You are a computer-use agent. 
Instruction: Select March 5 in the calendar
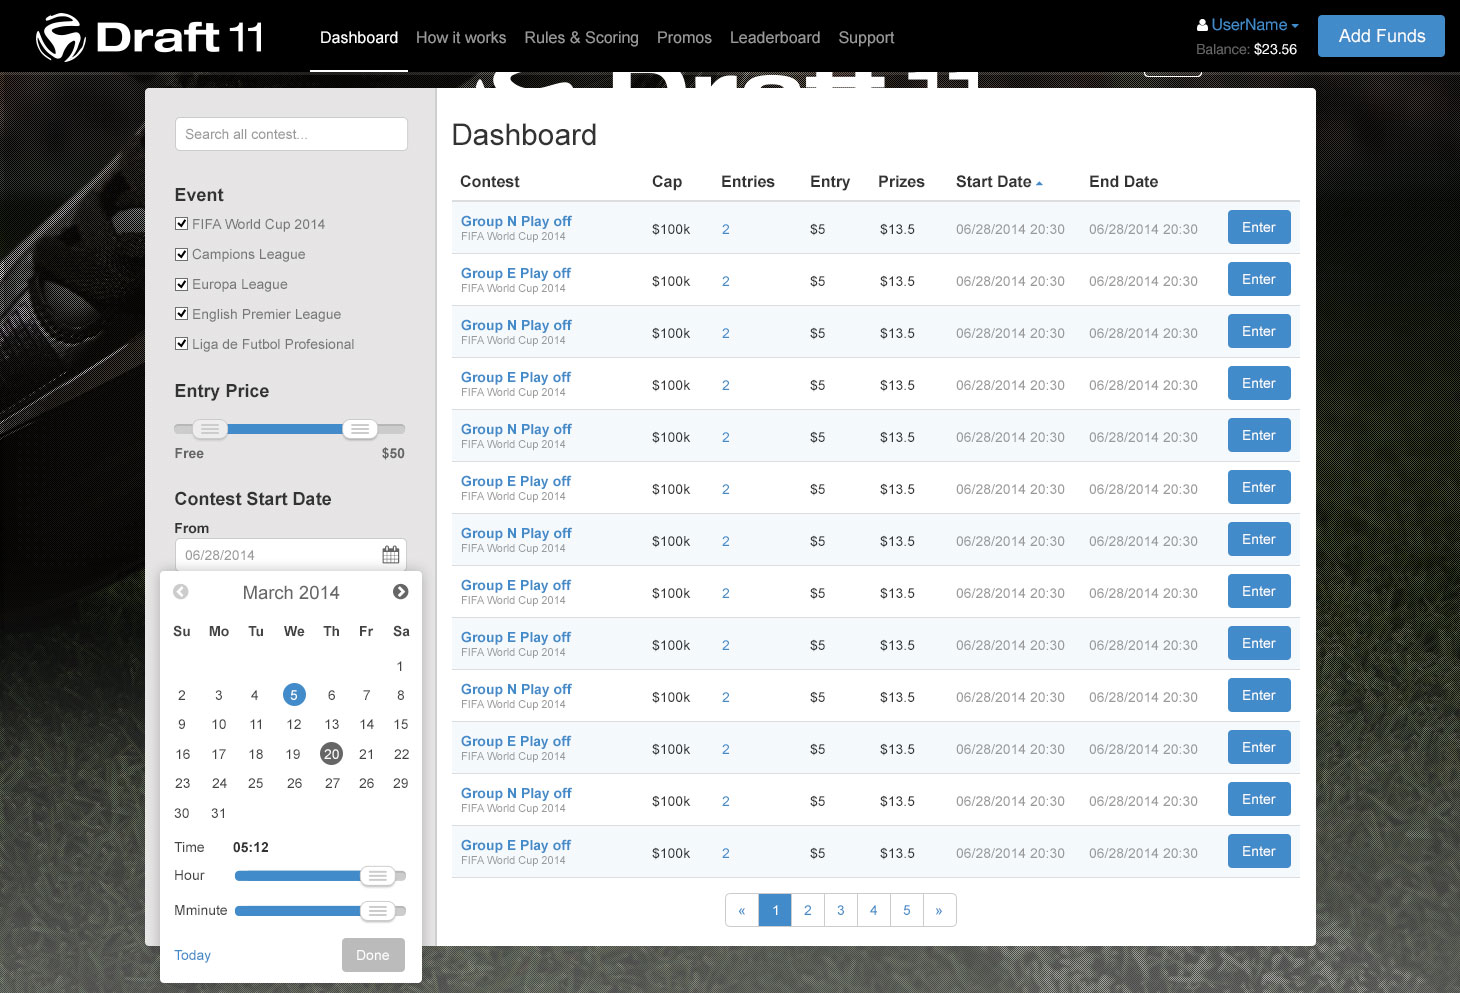[x=294, y=695]
